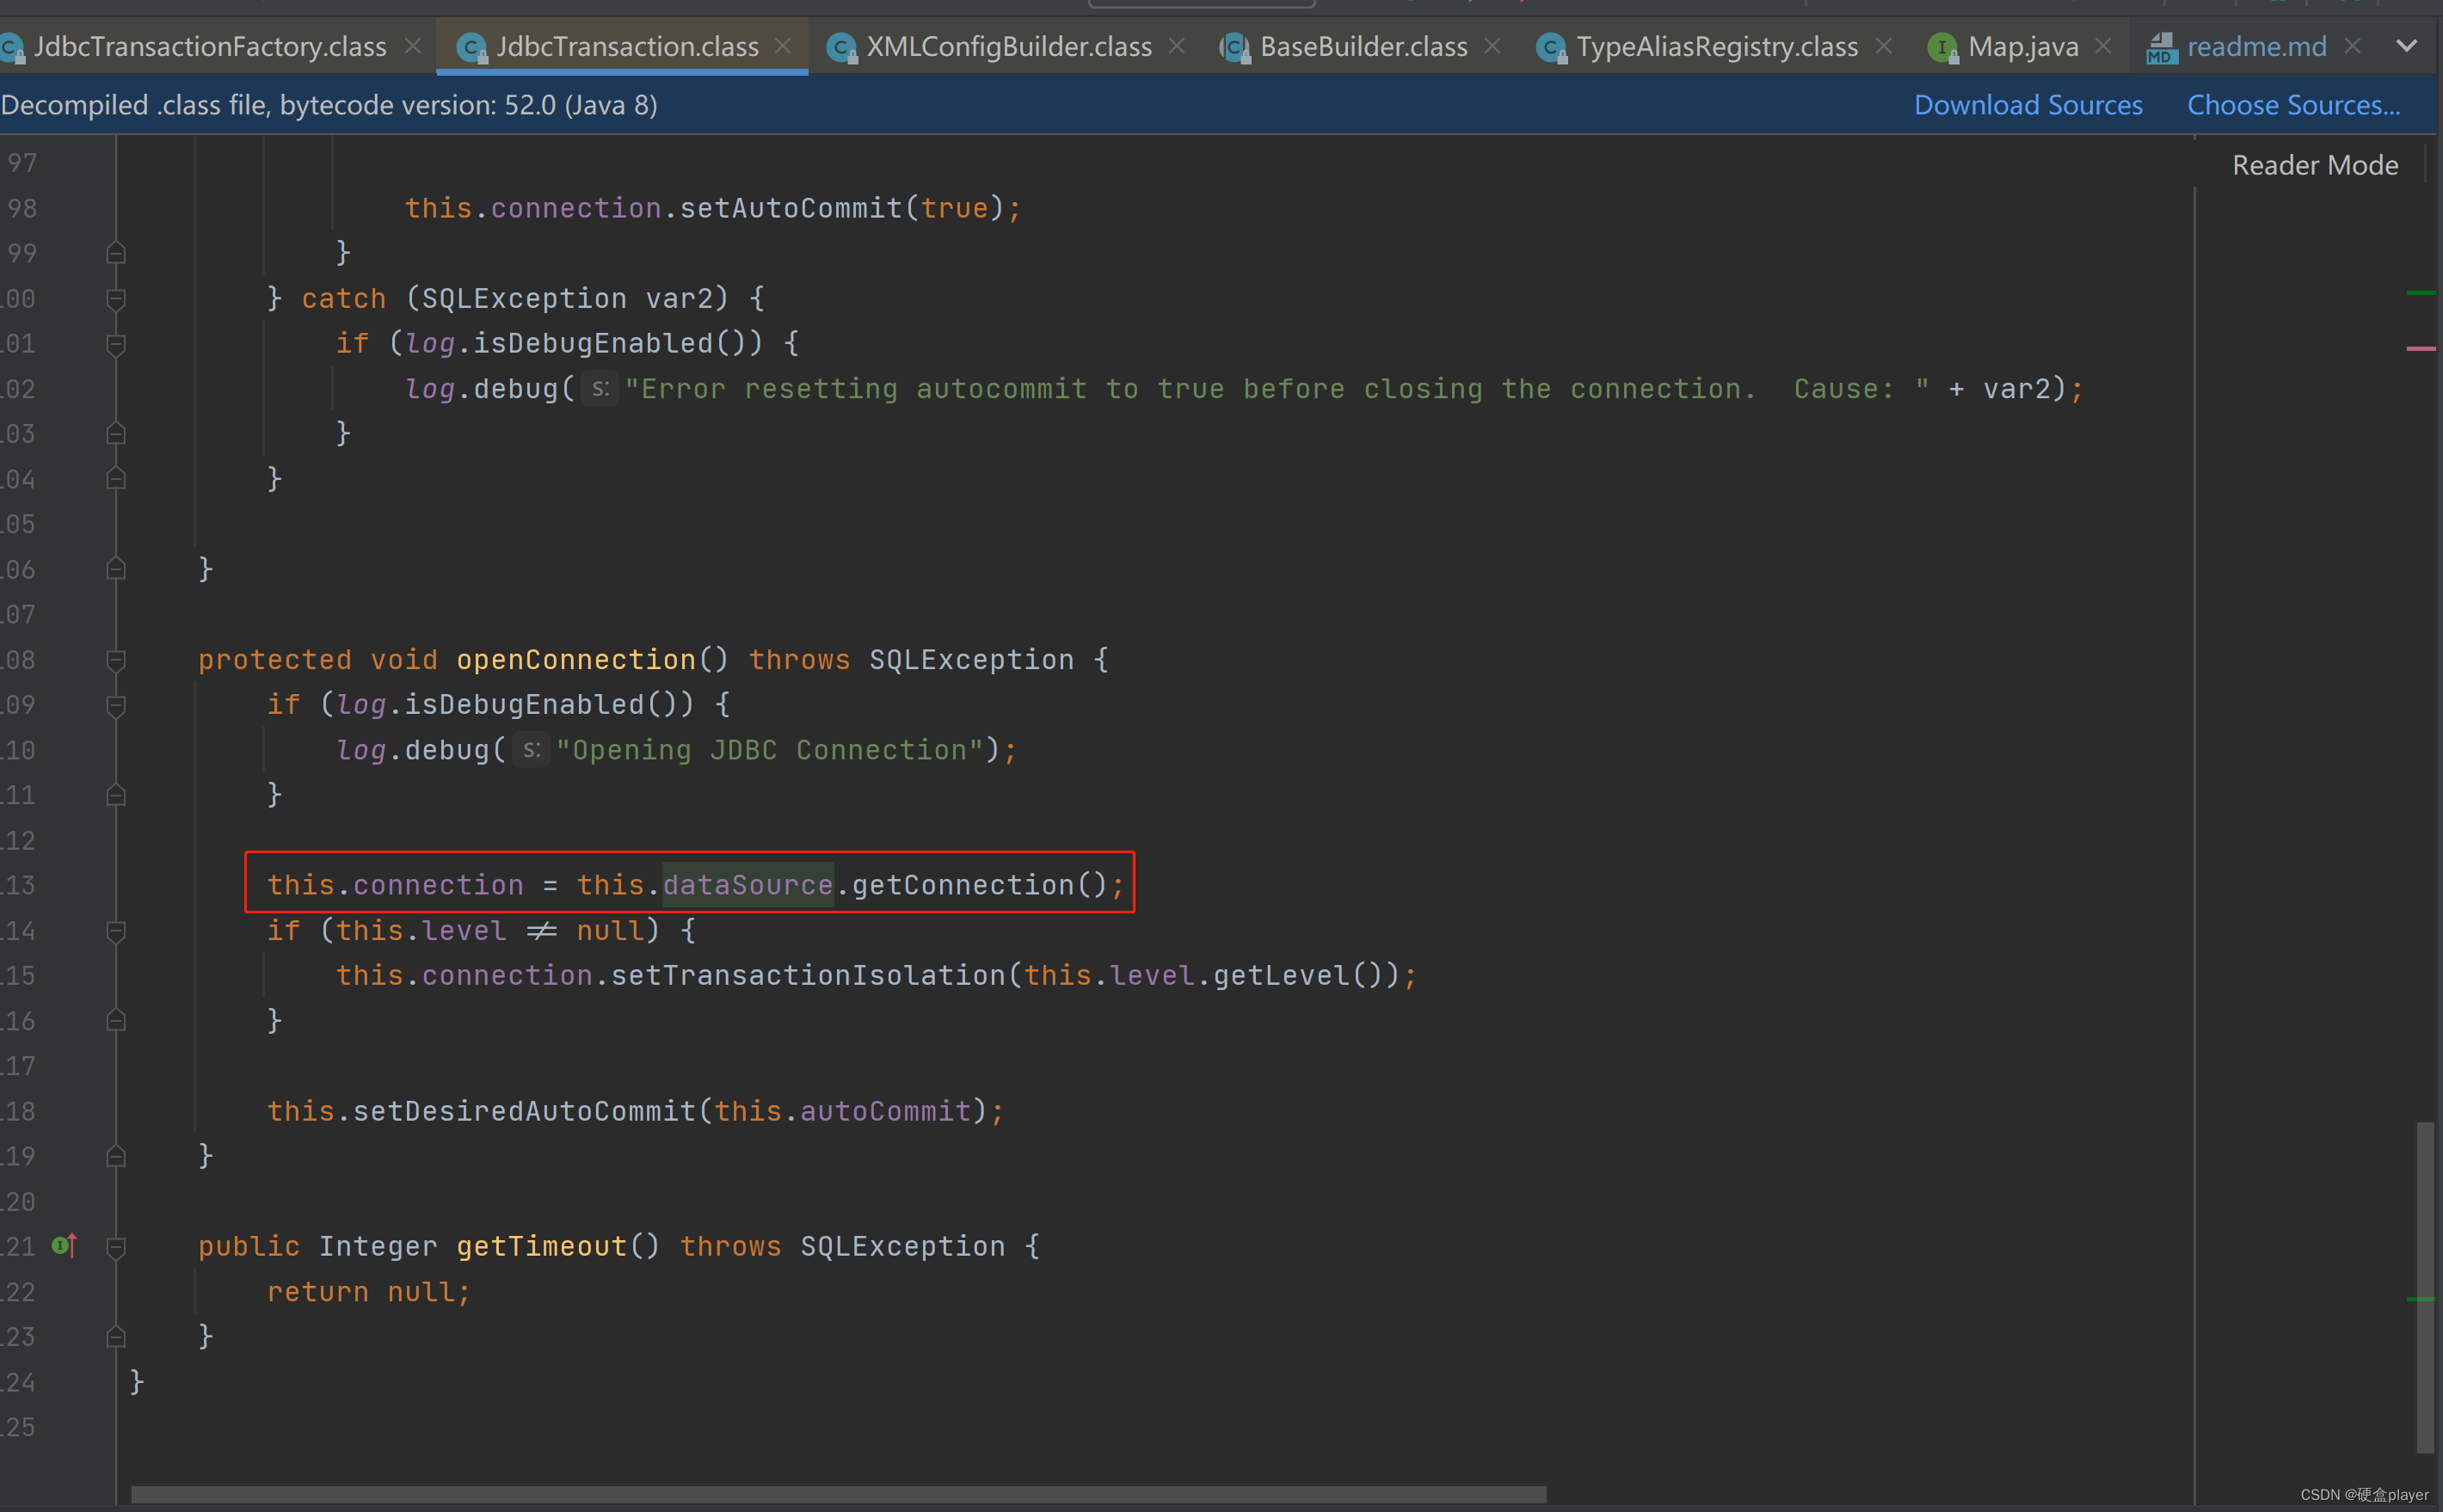Close the BaseBuilder.class tab
This screenshot has height=1512, width=2443.
(x=1493, y=46)
